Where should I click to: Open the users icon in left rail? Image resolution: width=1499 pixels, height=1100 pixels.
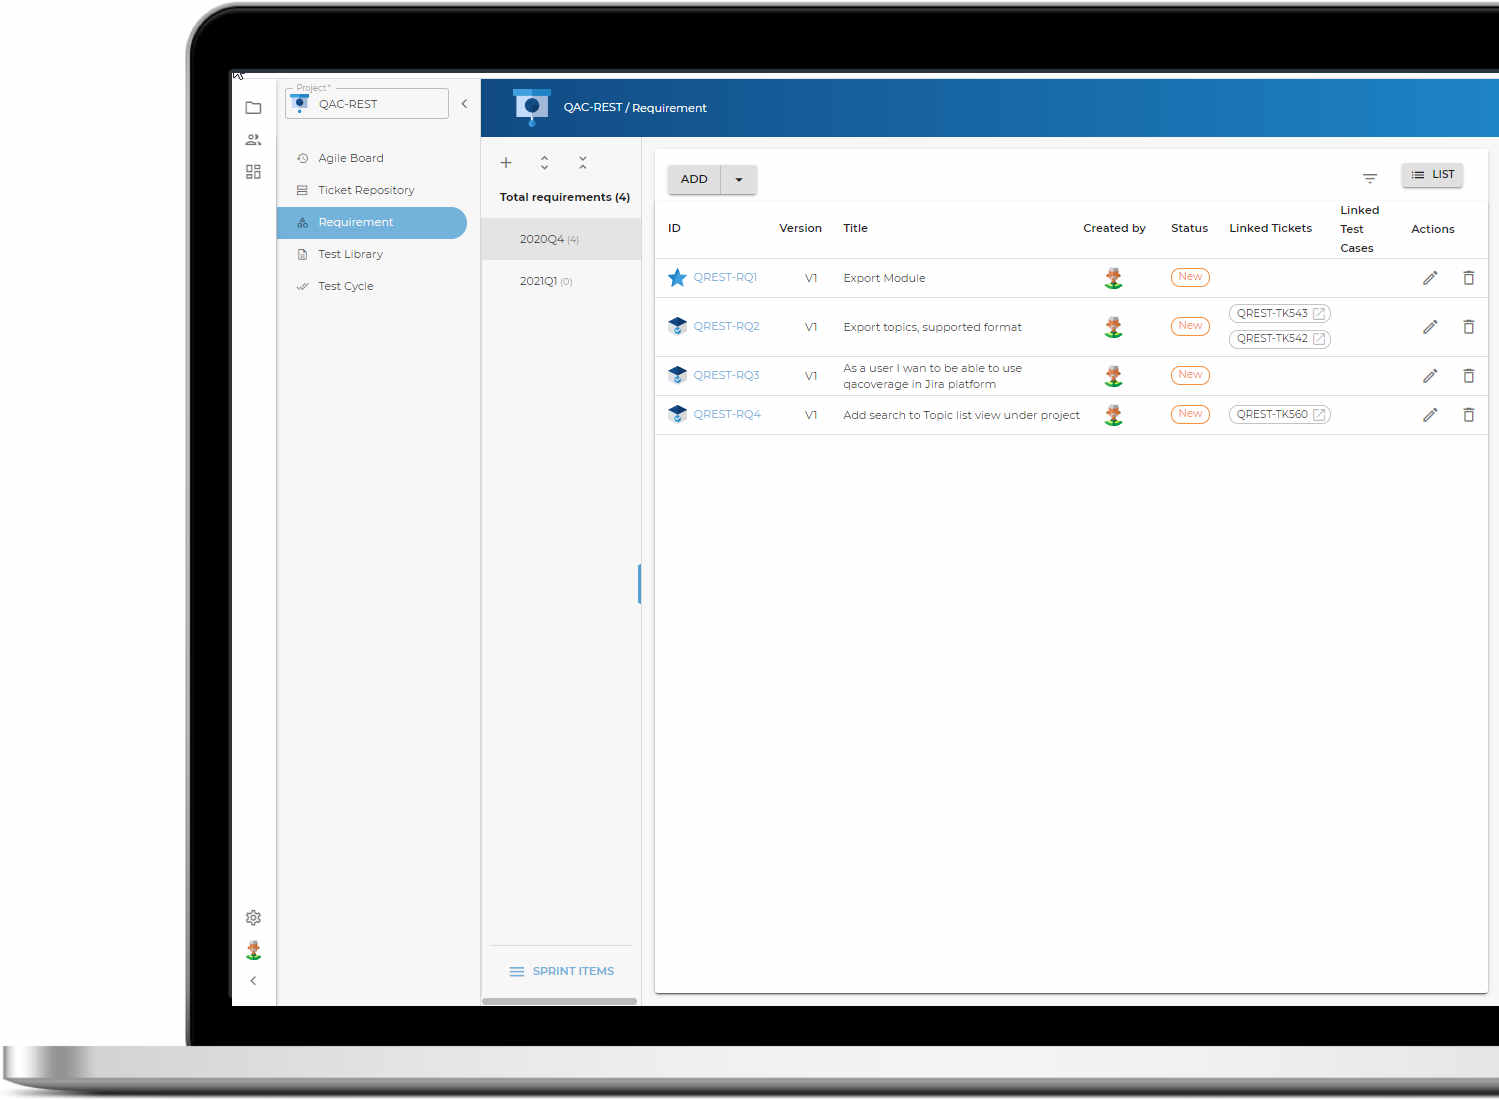tap(253, 140)
